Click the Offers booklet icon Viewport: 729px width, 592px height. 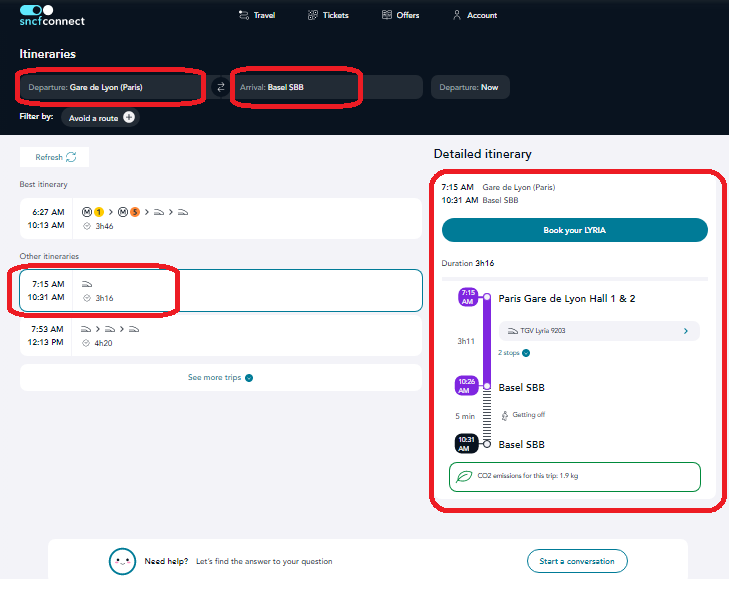click(x=387, y=15)
